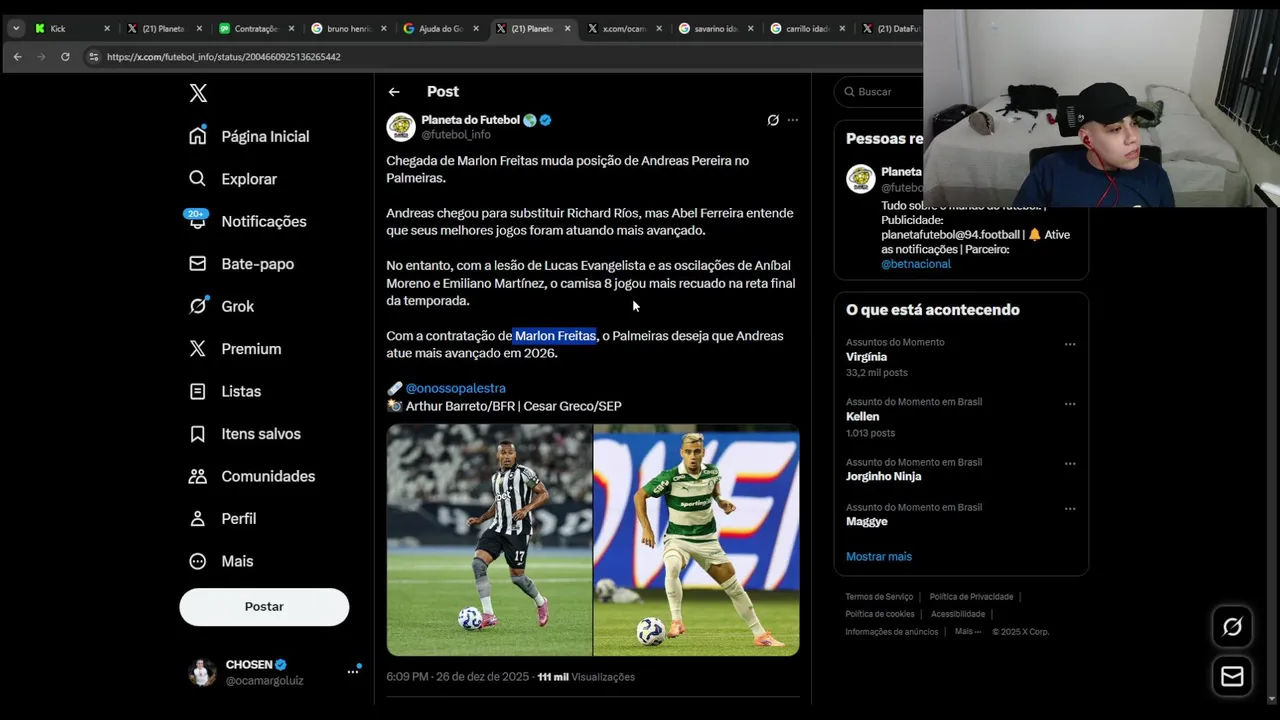
Task: Close the Kick browser tab
Action: click(x=107, y=29)
